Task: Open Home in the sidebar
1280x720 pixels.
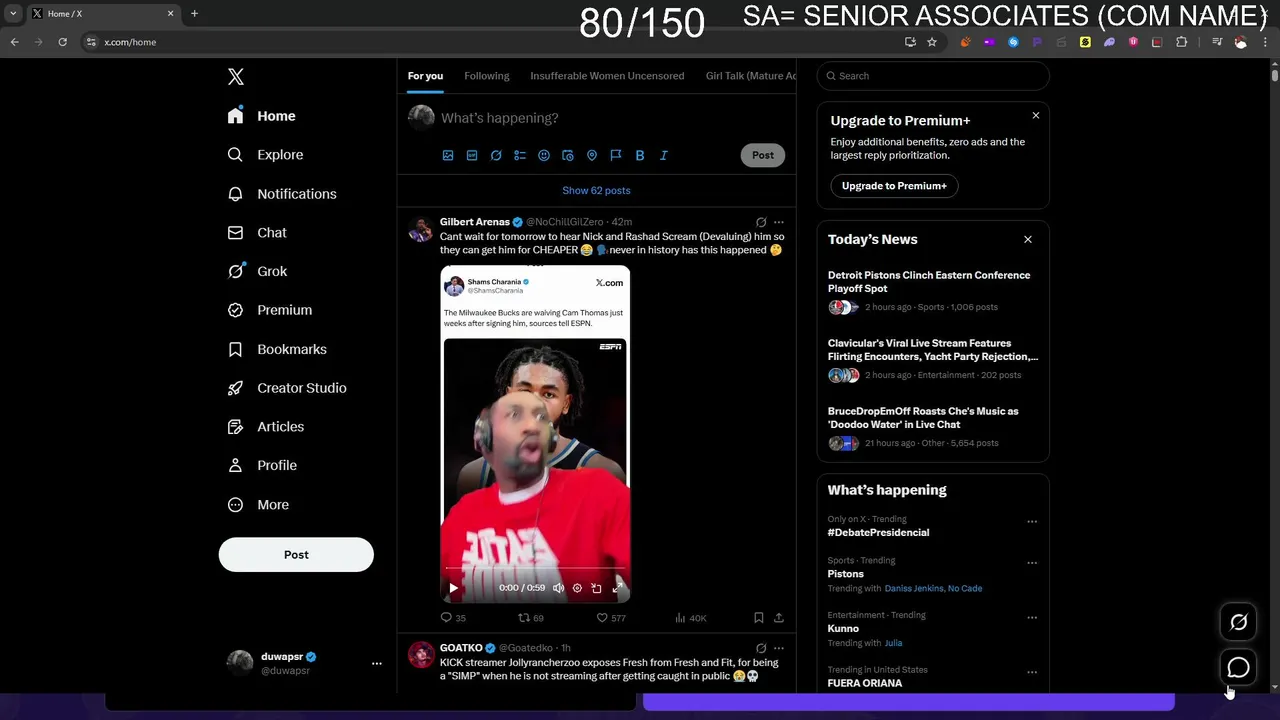Action: tap(261, 116)
